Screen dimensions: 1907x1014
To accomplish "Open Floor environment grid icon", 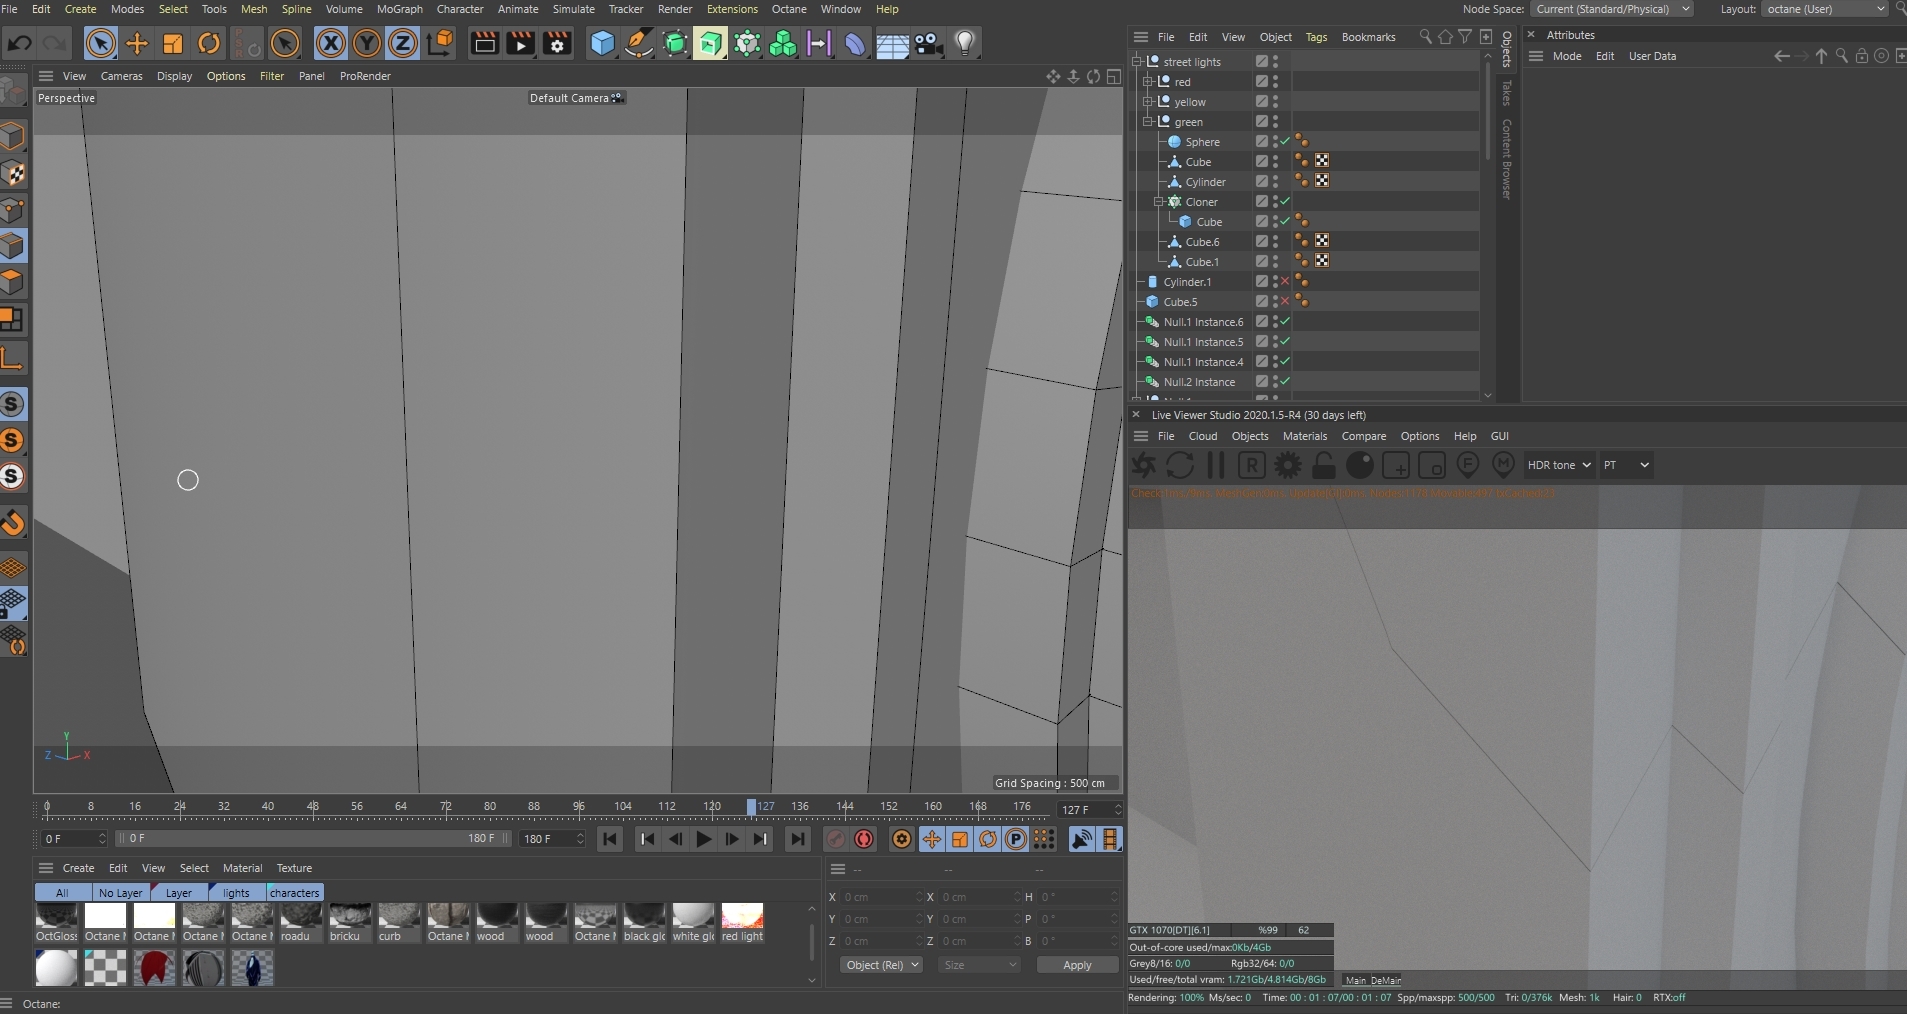I will click(x=892, y=43).
